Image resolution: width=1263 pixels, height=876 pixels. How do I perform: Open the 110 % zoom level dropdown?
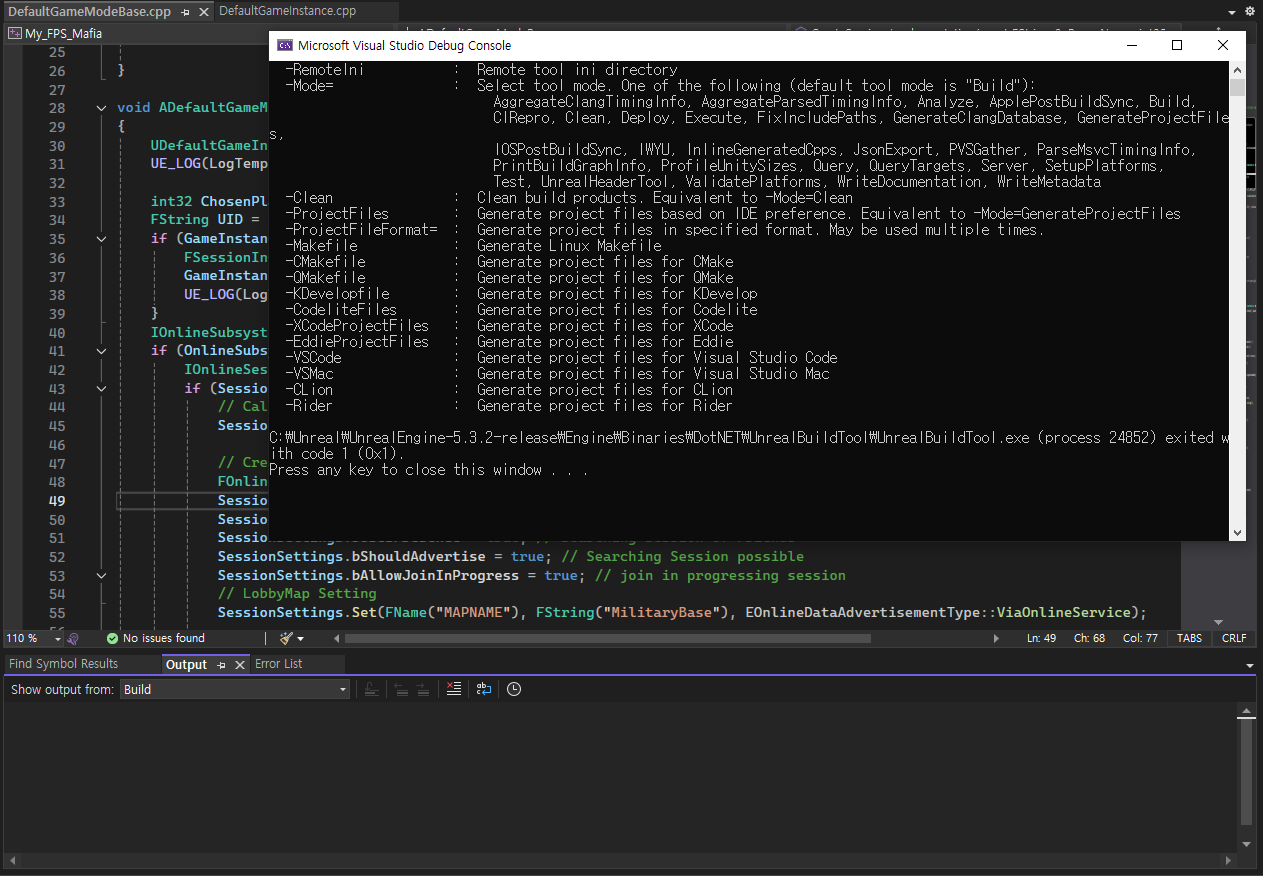tap(58, 638)
